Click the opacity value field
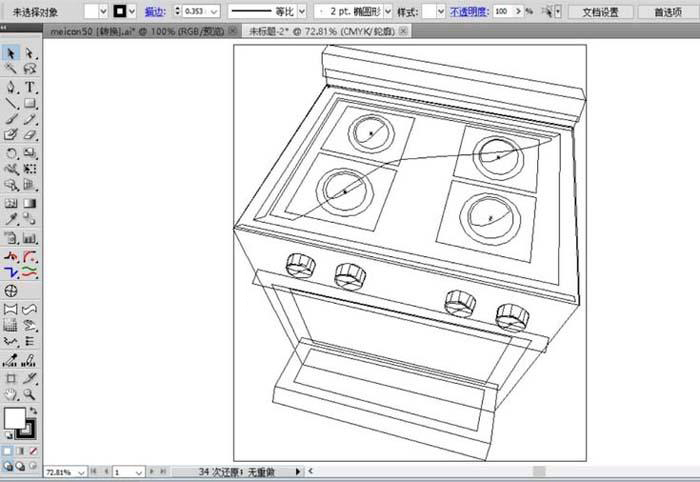 point(503,12)
